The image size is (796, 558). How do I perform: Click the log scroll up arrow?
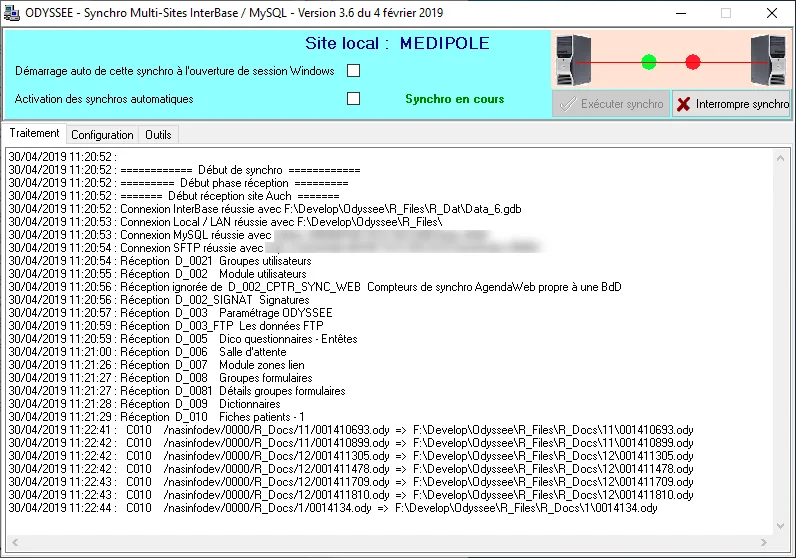780,158
